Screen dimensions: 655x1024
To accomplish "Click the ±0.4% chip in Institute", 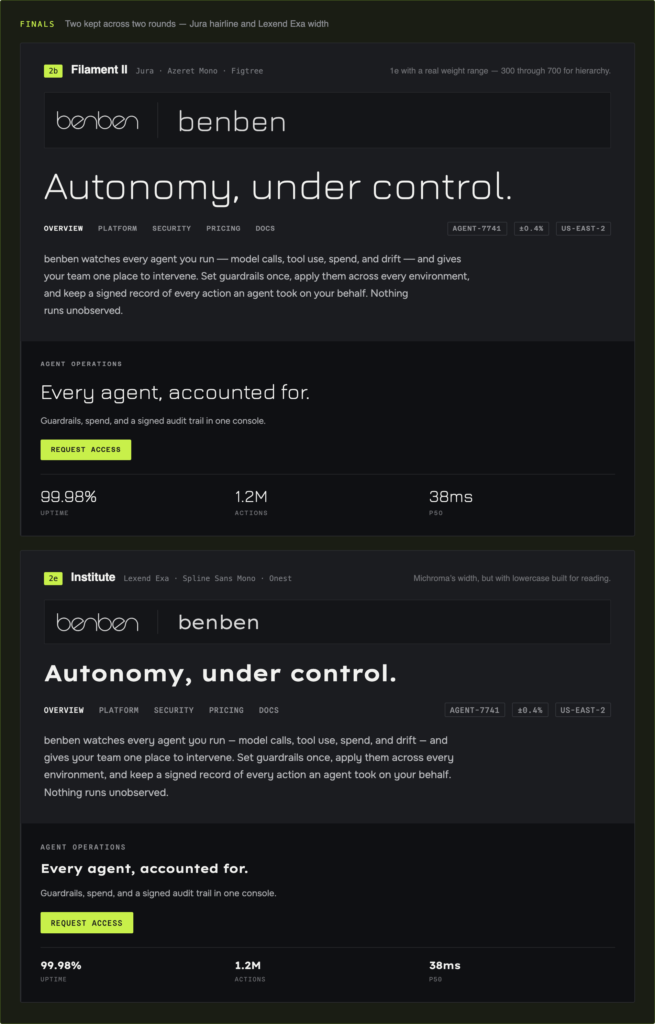I will [530, 710].
